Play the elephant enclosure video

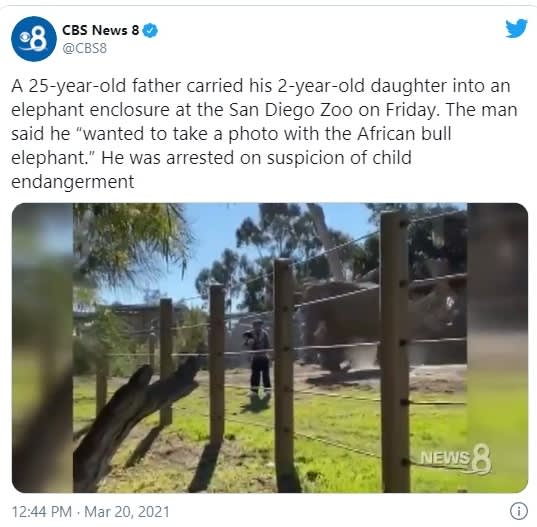click(x=270, y=348)
